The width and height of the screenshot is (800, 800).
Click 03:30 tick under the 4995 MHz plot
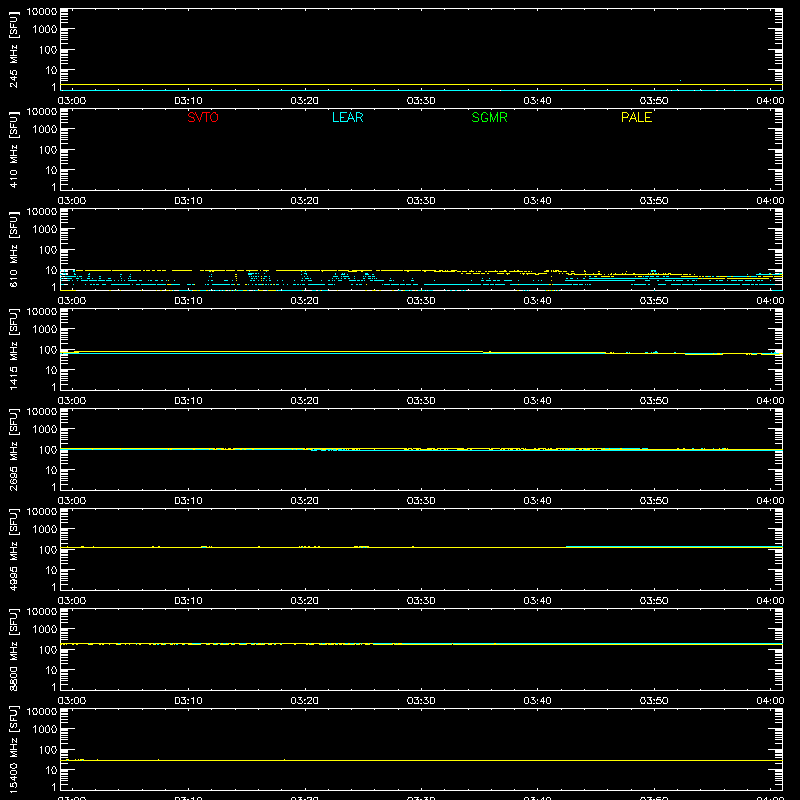[421, 601]
